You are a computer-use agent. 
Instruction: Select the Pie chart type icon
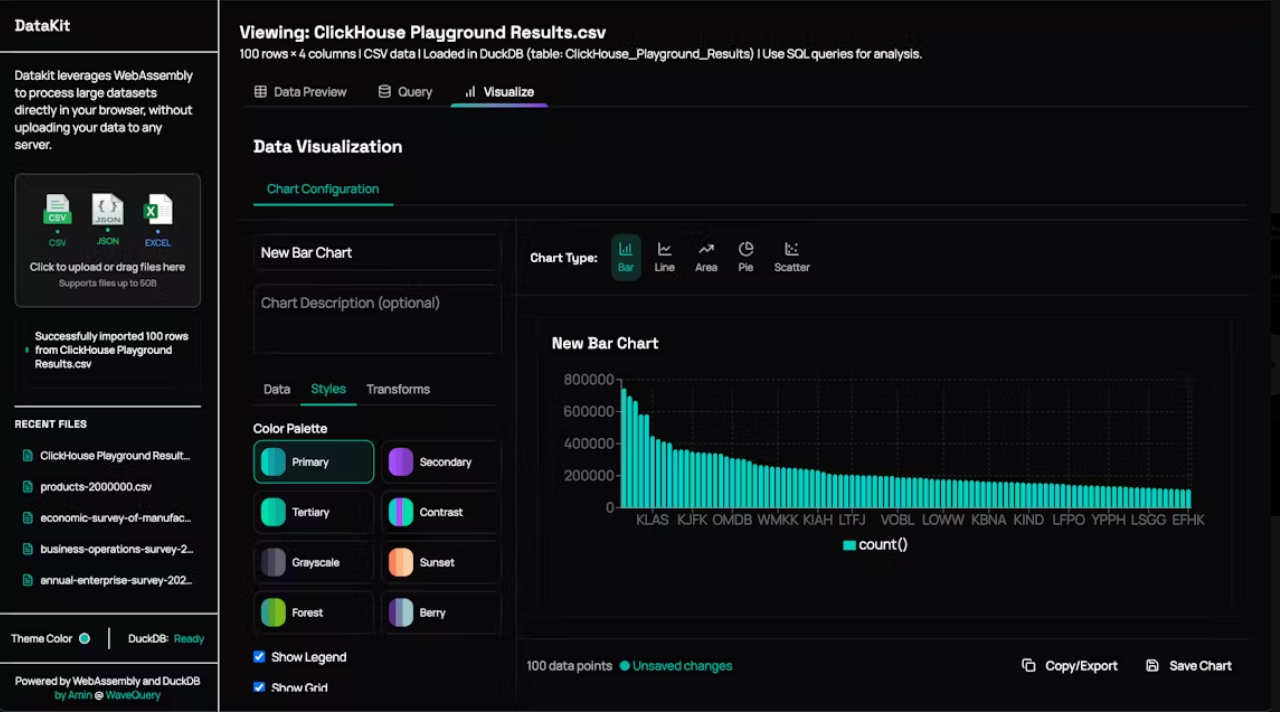coord(746,249)
